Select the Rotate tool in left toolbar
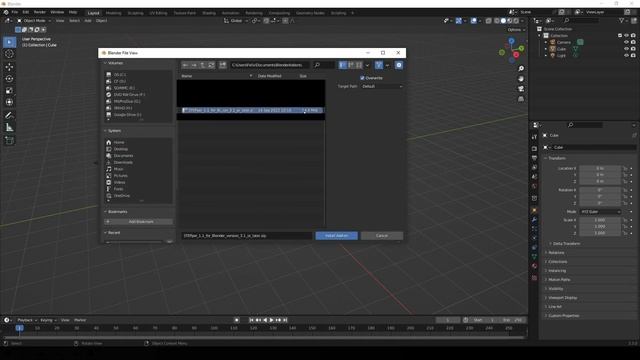 click(x=9, y=78)
